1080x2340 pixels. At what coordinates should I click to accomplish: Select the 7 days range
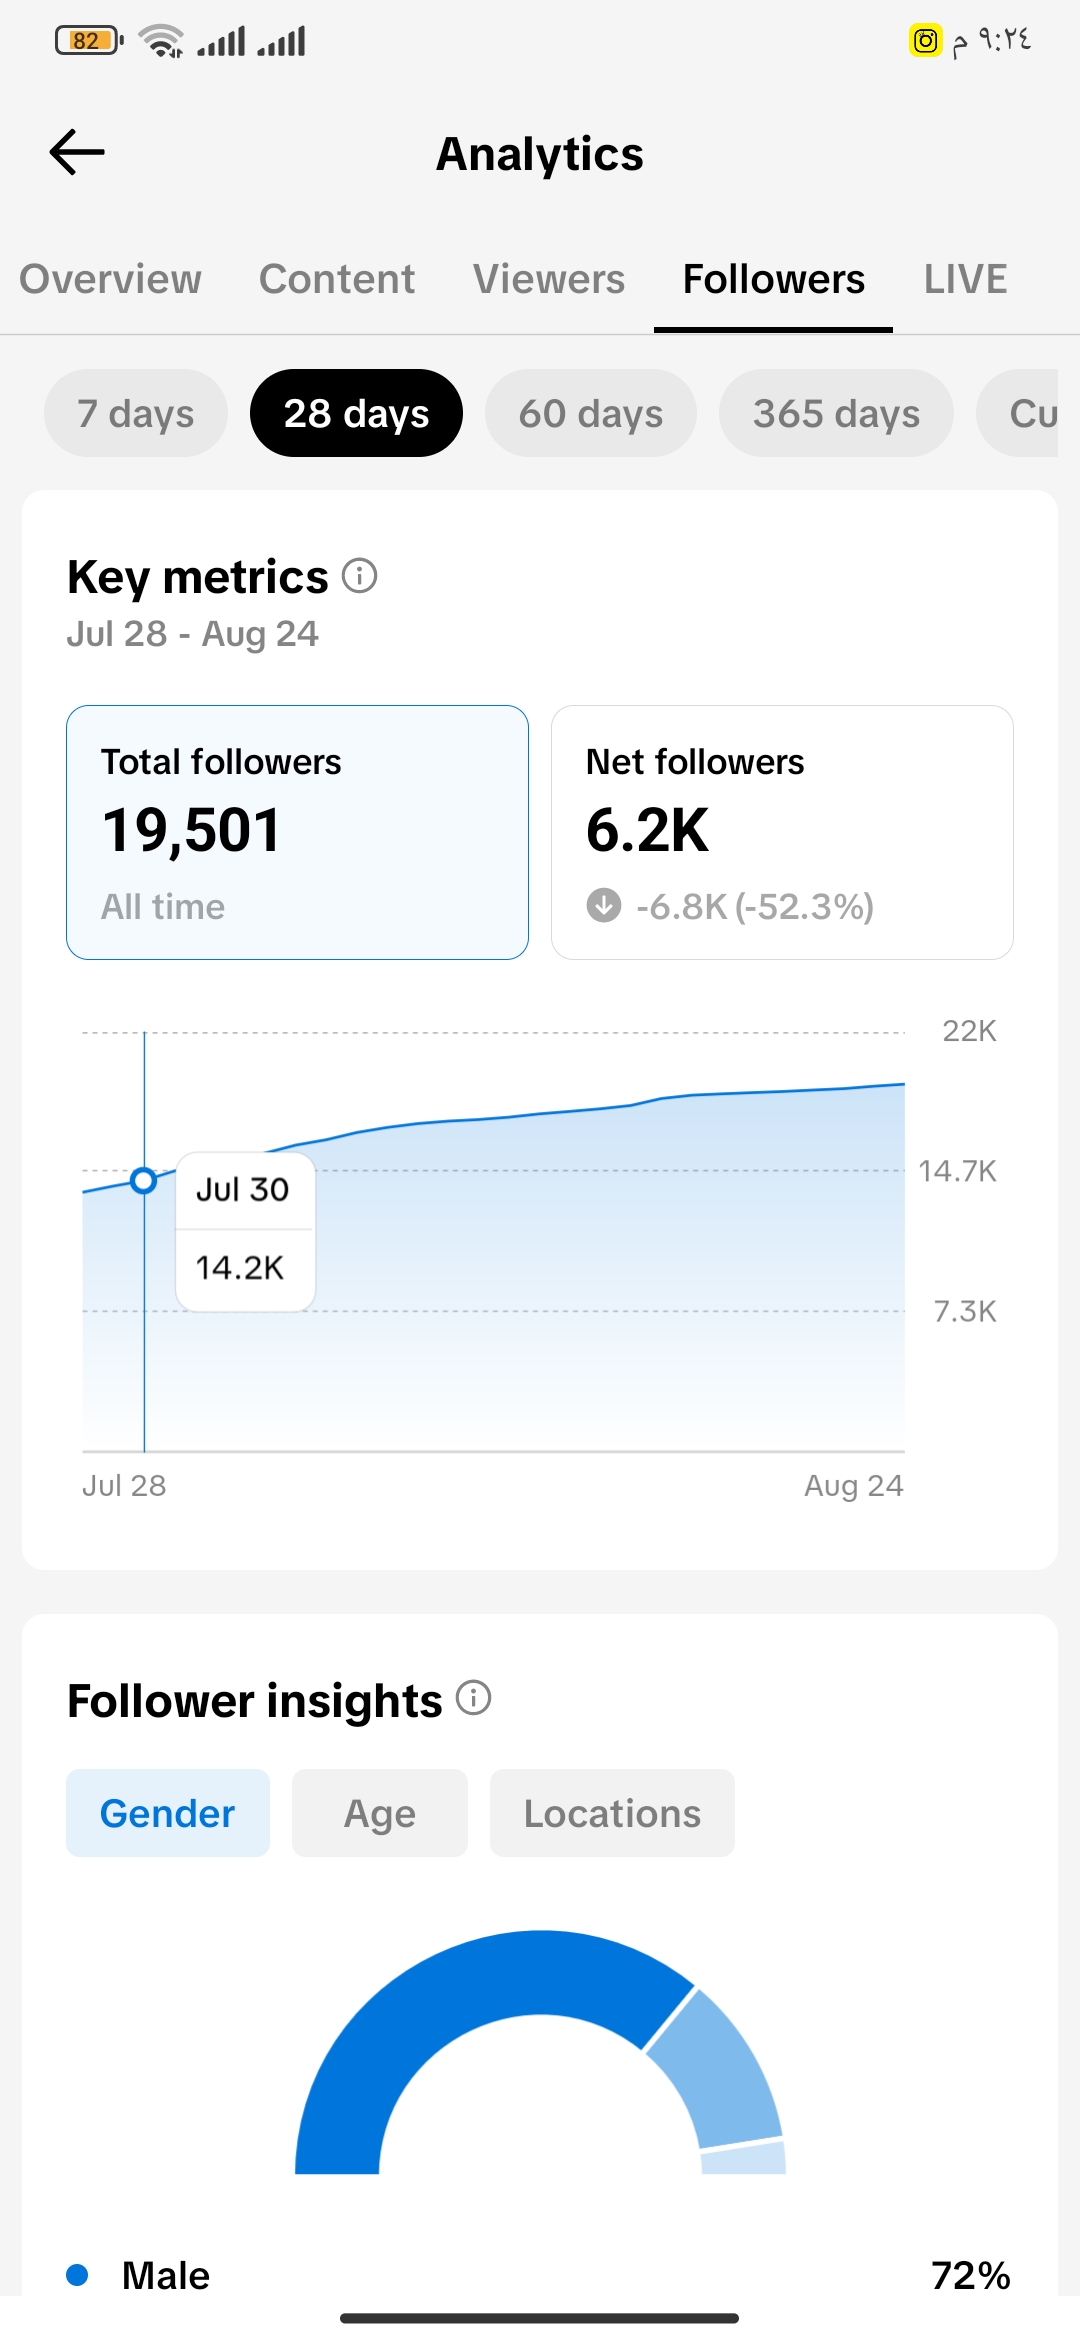click(136, 413)
